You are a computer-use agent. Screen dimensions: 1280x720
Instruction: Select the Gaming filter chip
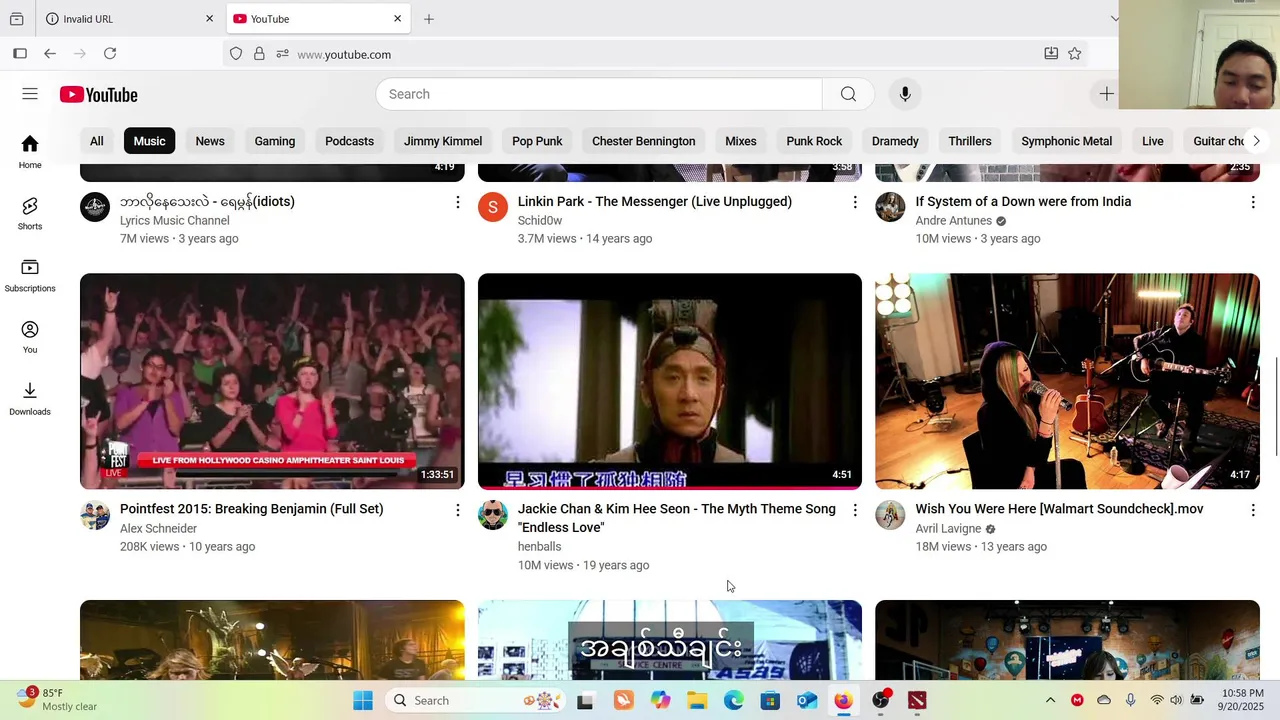[275, 141]
